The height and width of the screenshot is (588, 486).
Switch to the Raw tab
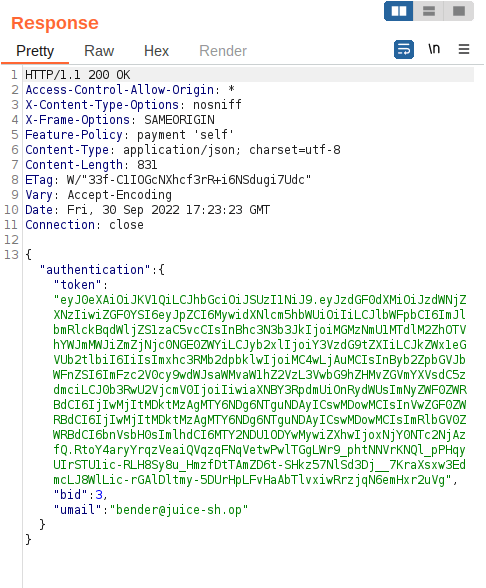point(99,51)
